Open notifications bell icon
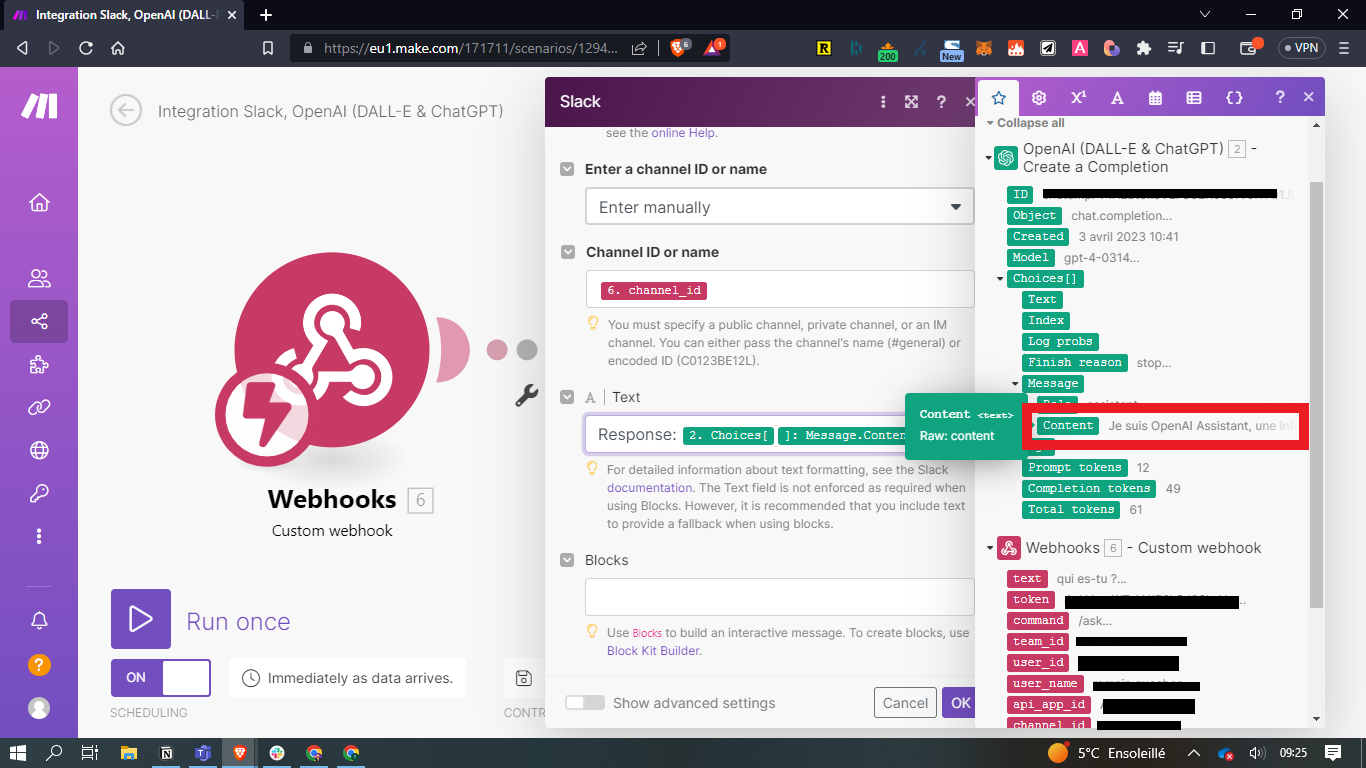This screenshot has width=1366, height=768. [39, 621]
